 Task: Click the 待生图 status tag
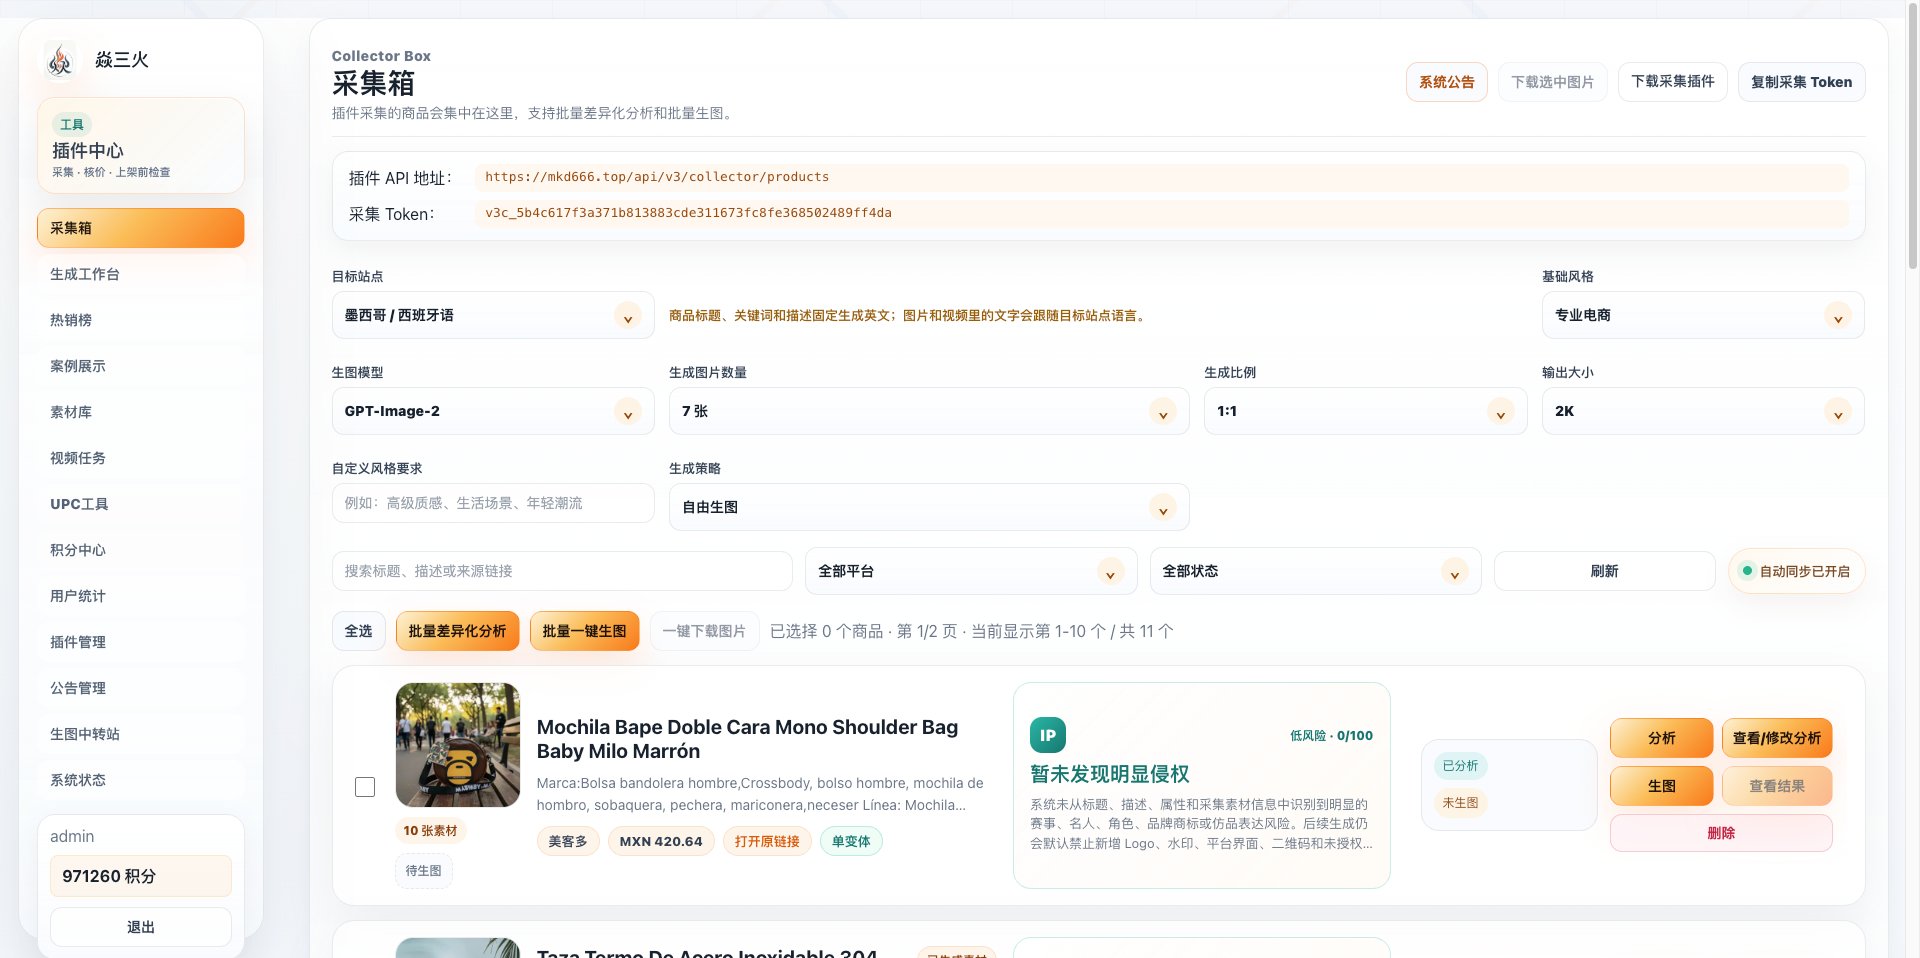coord(423,871)
